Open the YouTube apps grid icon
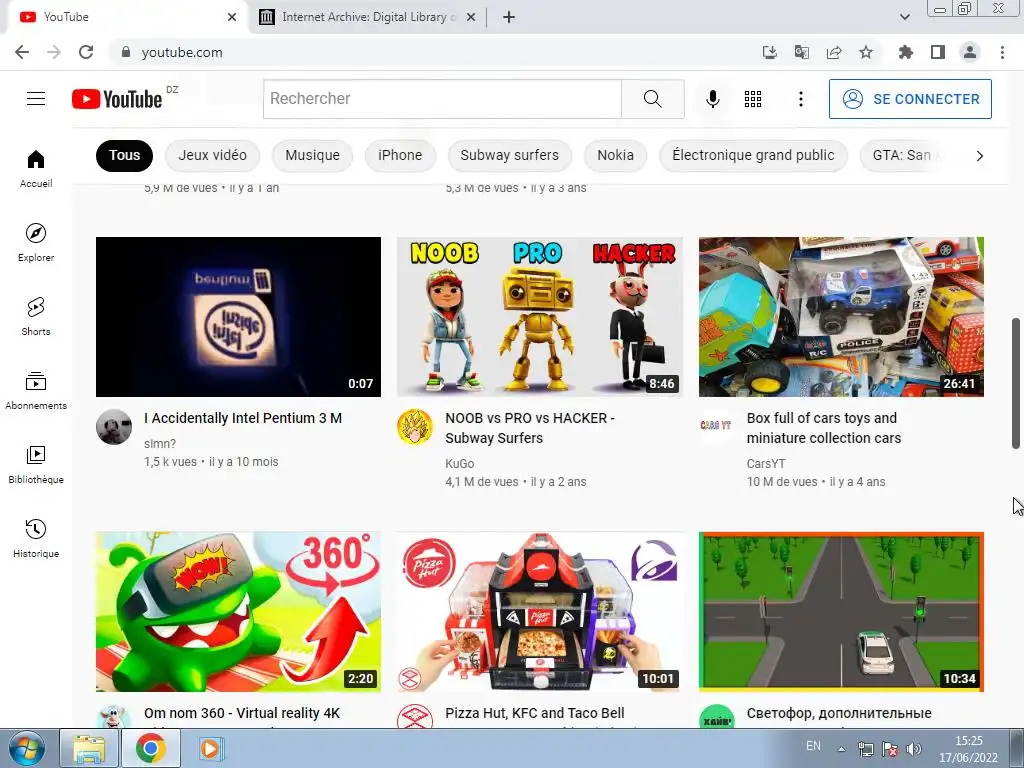Image resolution: width=1024 pixels, height=768 pixels. pyautogui.click(x=752, y=99)
